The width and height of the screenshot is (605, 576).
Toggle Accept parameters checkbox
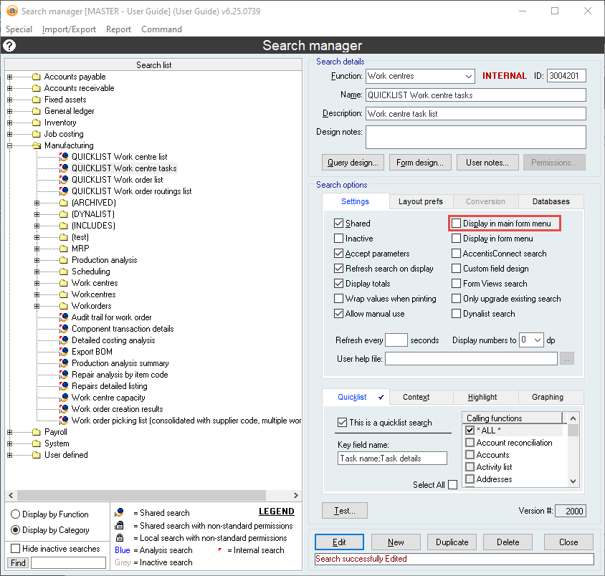pos(338,253)
